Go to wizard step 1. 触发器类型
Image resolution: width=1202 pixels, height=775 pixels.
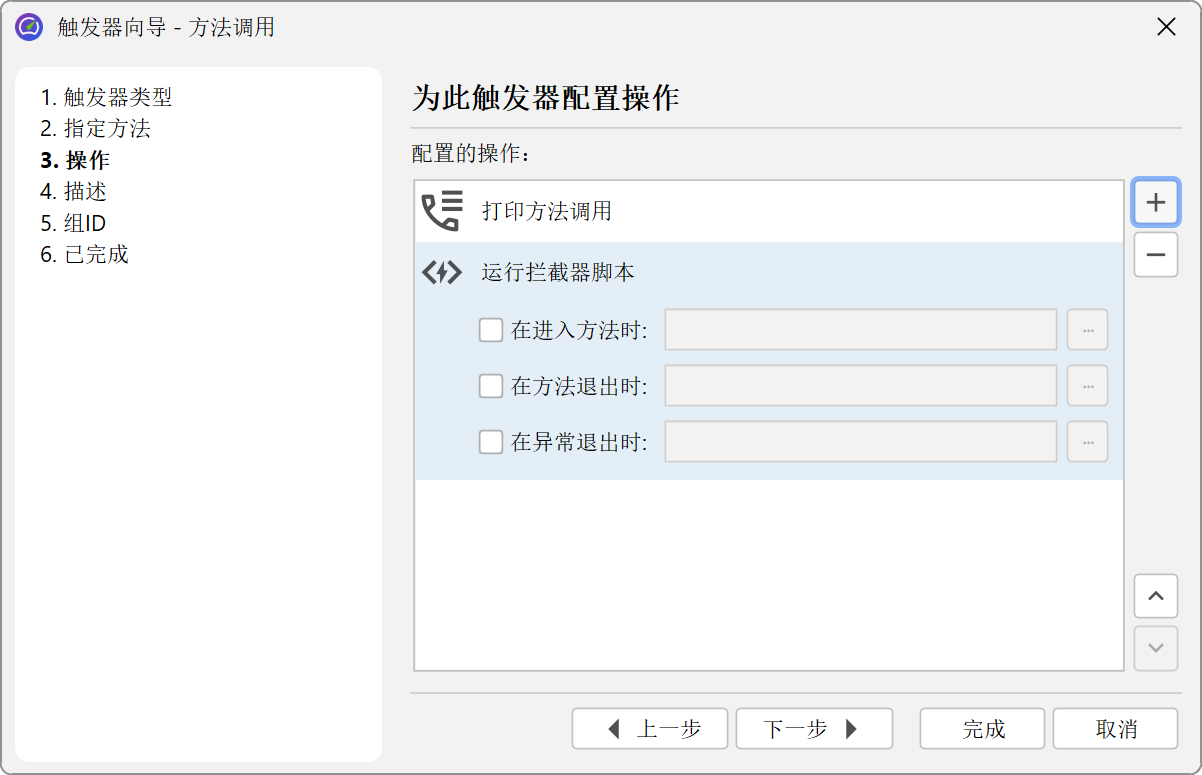click(106, 97)
